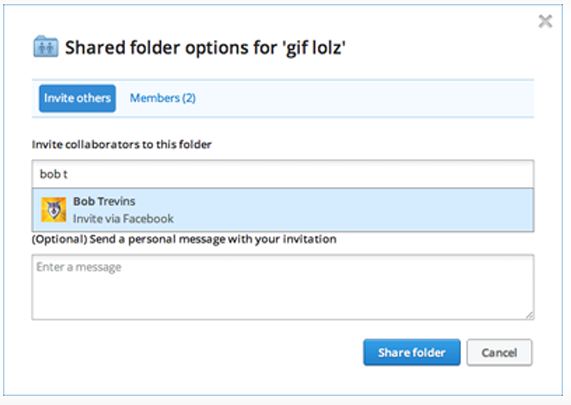This screenshot has width=571, height=405.
Task: Open the Members (2) tab
Action: click(163, 98)
